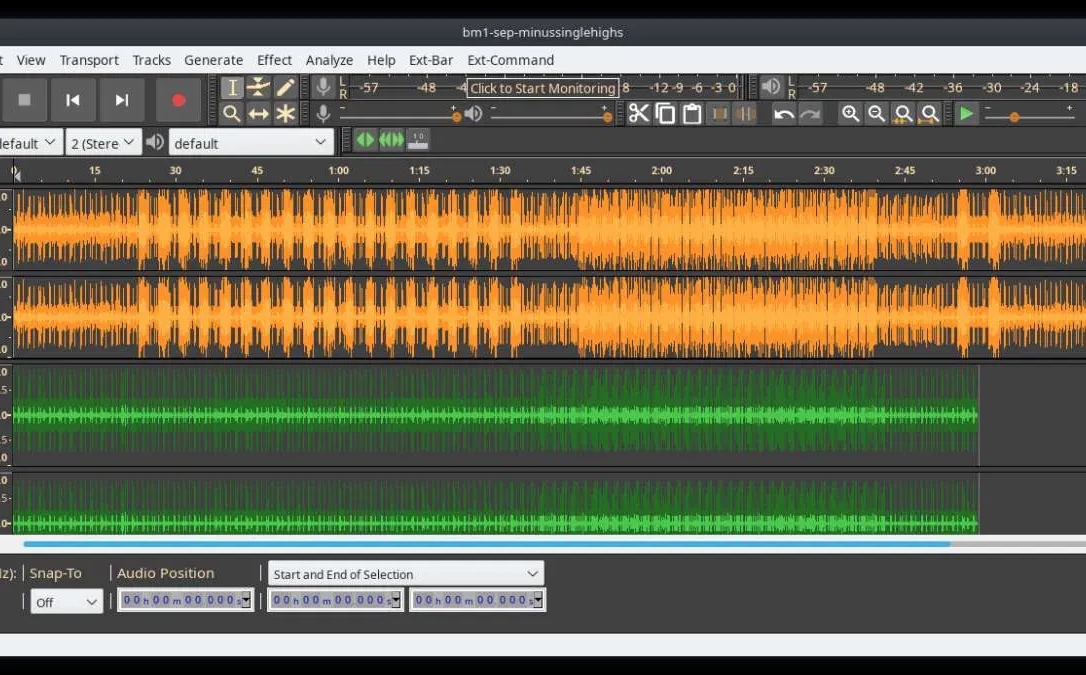
Task: Open the Effect menu
Action: pyautogui.click(x=274, y=60)
